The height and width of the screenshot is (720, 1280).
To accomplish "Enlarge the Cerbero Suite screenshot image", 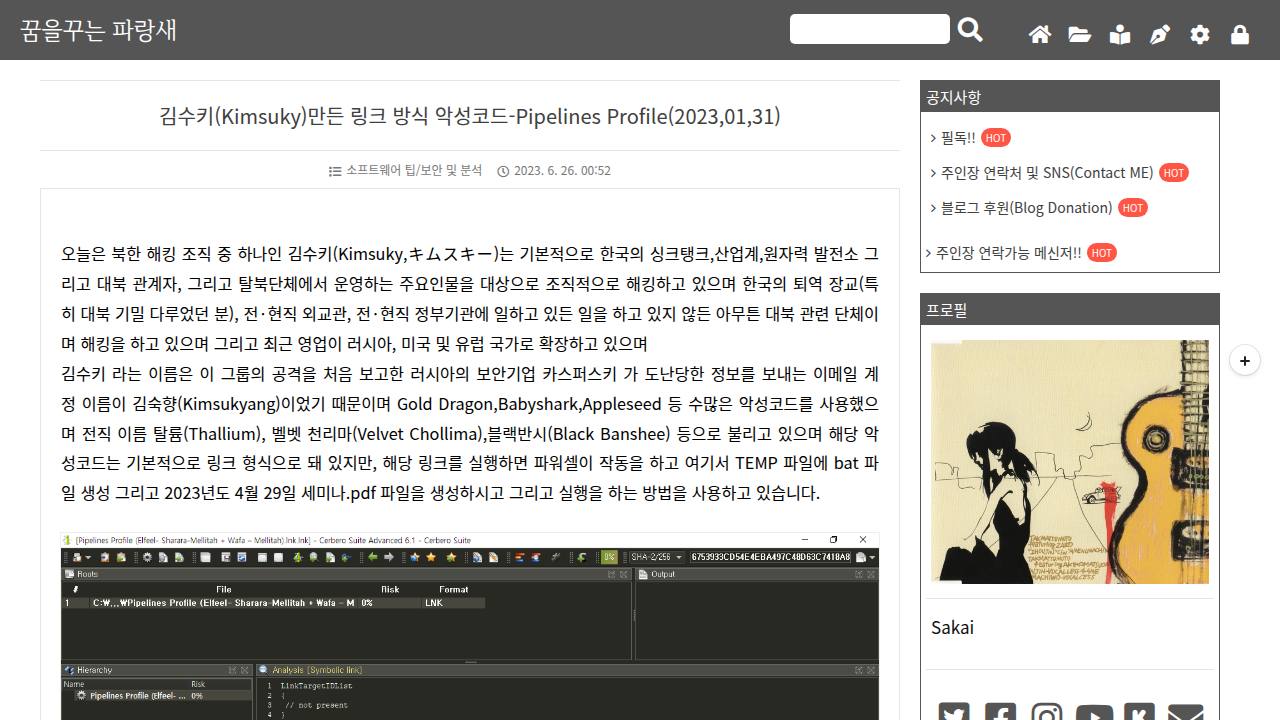I will pyautogui.click(x=470, y=626).
